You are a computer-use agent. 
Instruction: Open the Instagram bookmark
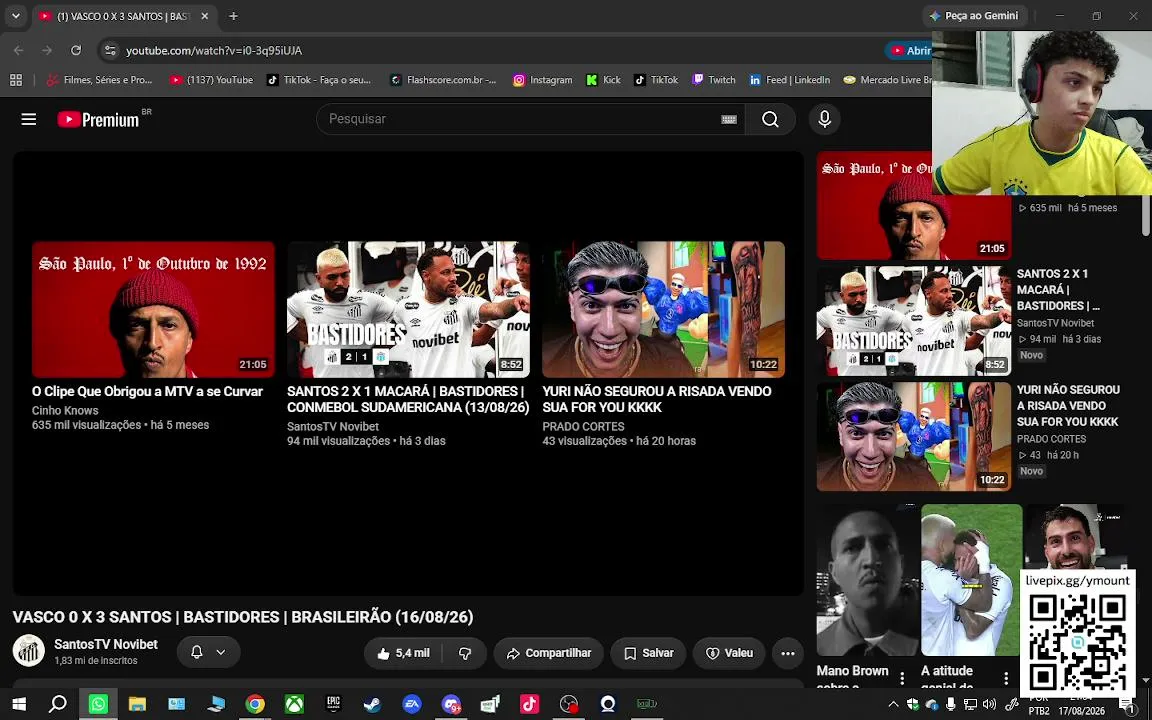click(x=543, y=80)
